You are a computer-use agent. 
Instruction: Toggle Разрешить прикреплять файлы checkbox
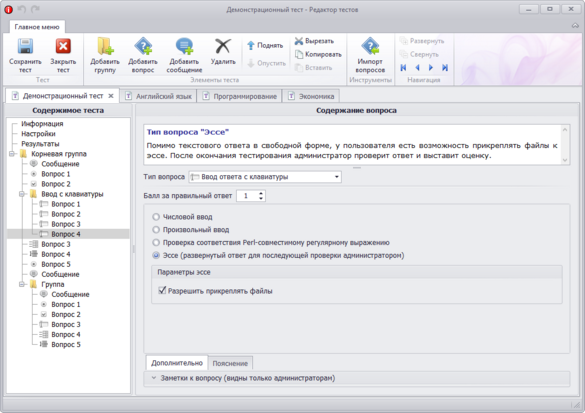162,290
